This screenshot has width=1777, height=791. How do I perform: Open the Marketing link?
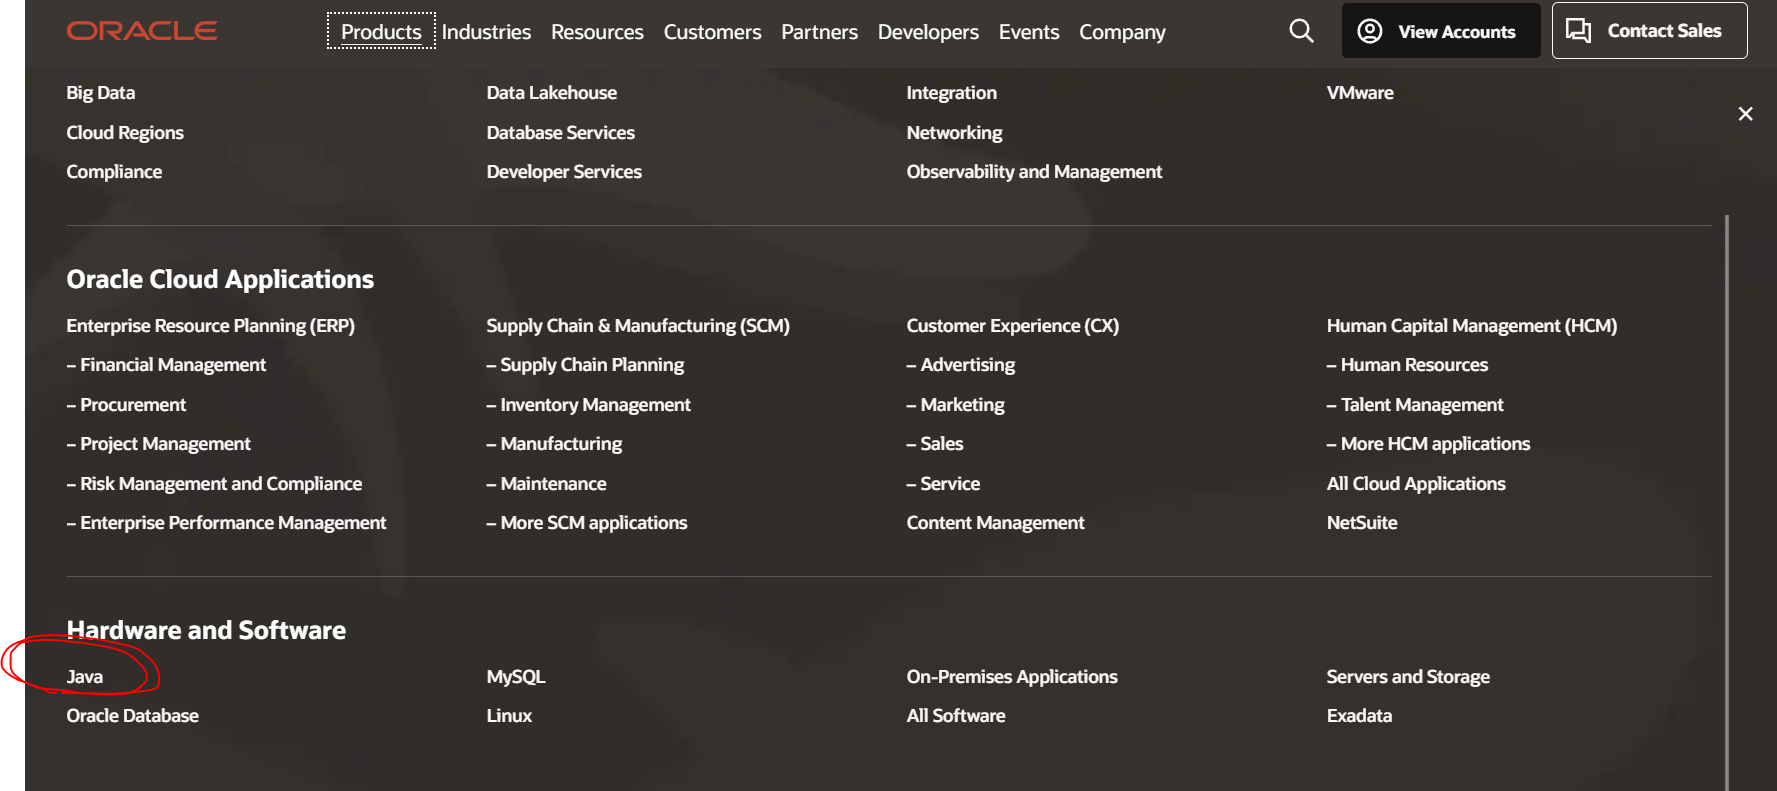(955, 405)
